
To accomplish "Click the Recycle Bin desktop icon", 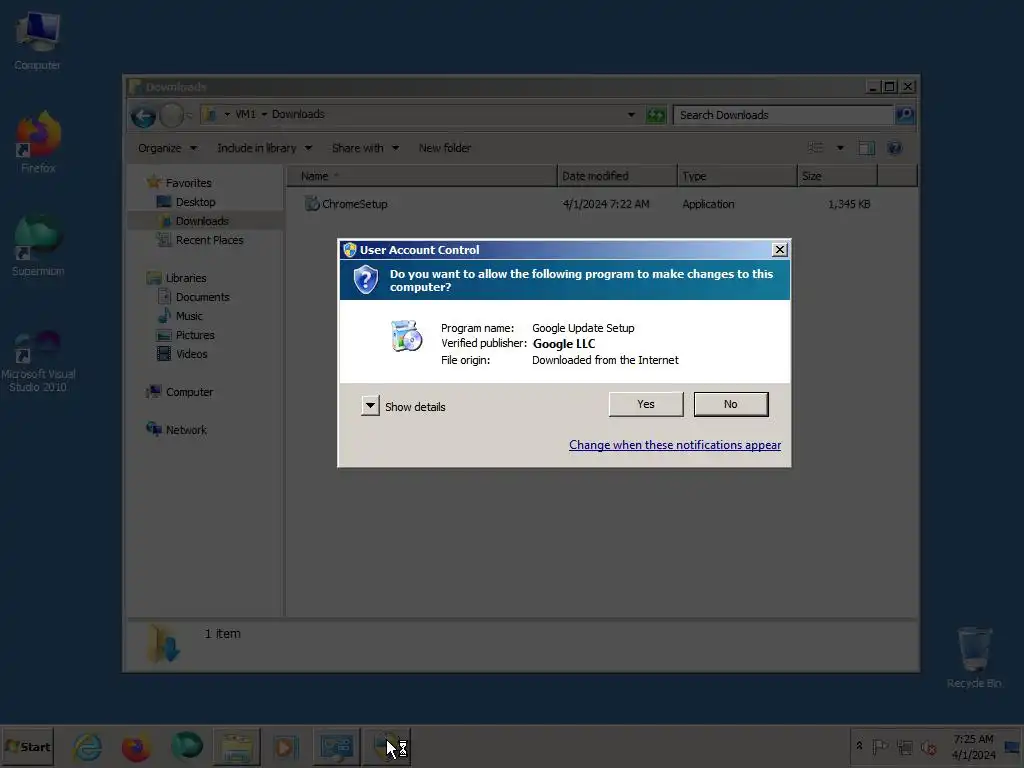I will (974, 658).
